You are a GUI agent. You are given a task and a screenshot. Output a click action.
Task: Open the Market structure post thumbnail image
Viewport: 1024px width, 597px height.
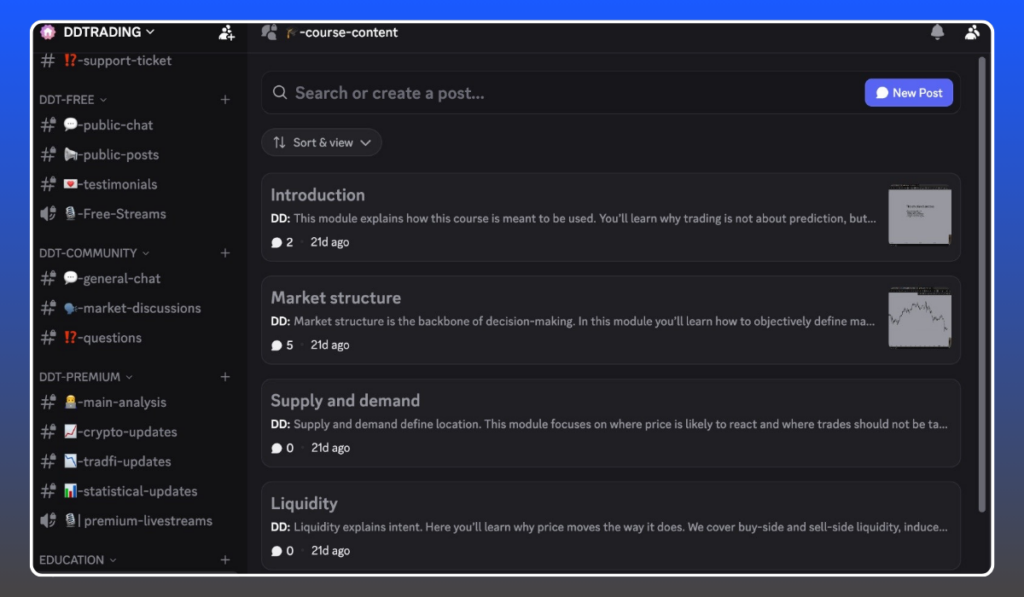click(919, 318)
